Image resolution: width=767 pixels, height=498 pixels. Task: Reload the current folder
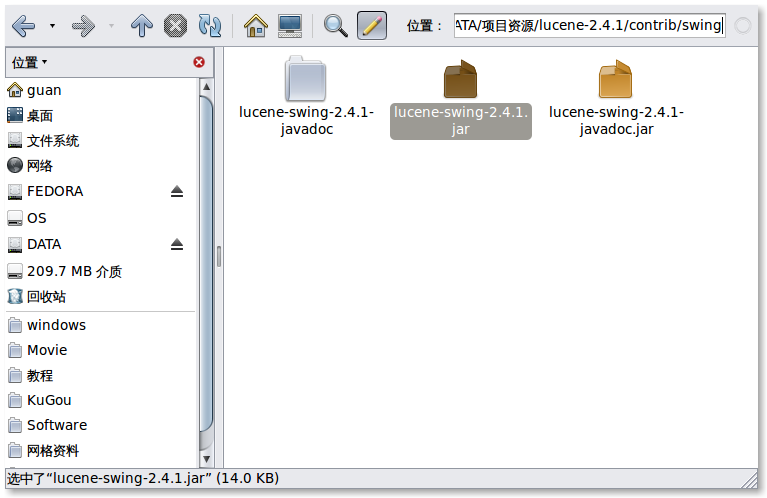pyautogui.click(x=210, y=26)
